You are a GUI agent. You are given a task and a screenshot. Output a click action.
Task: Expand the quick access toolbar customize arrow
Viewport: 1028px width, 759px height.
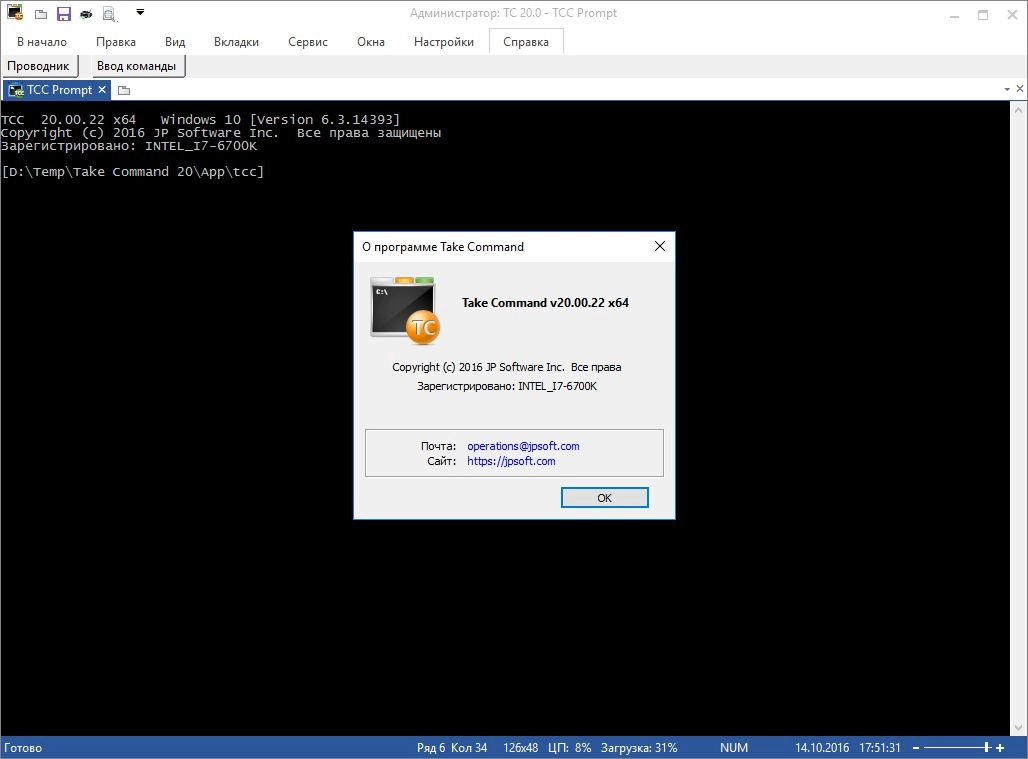[x=140, y=12]
